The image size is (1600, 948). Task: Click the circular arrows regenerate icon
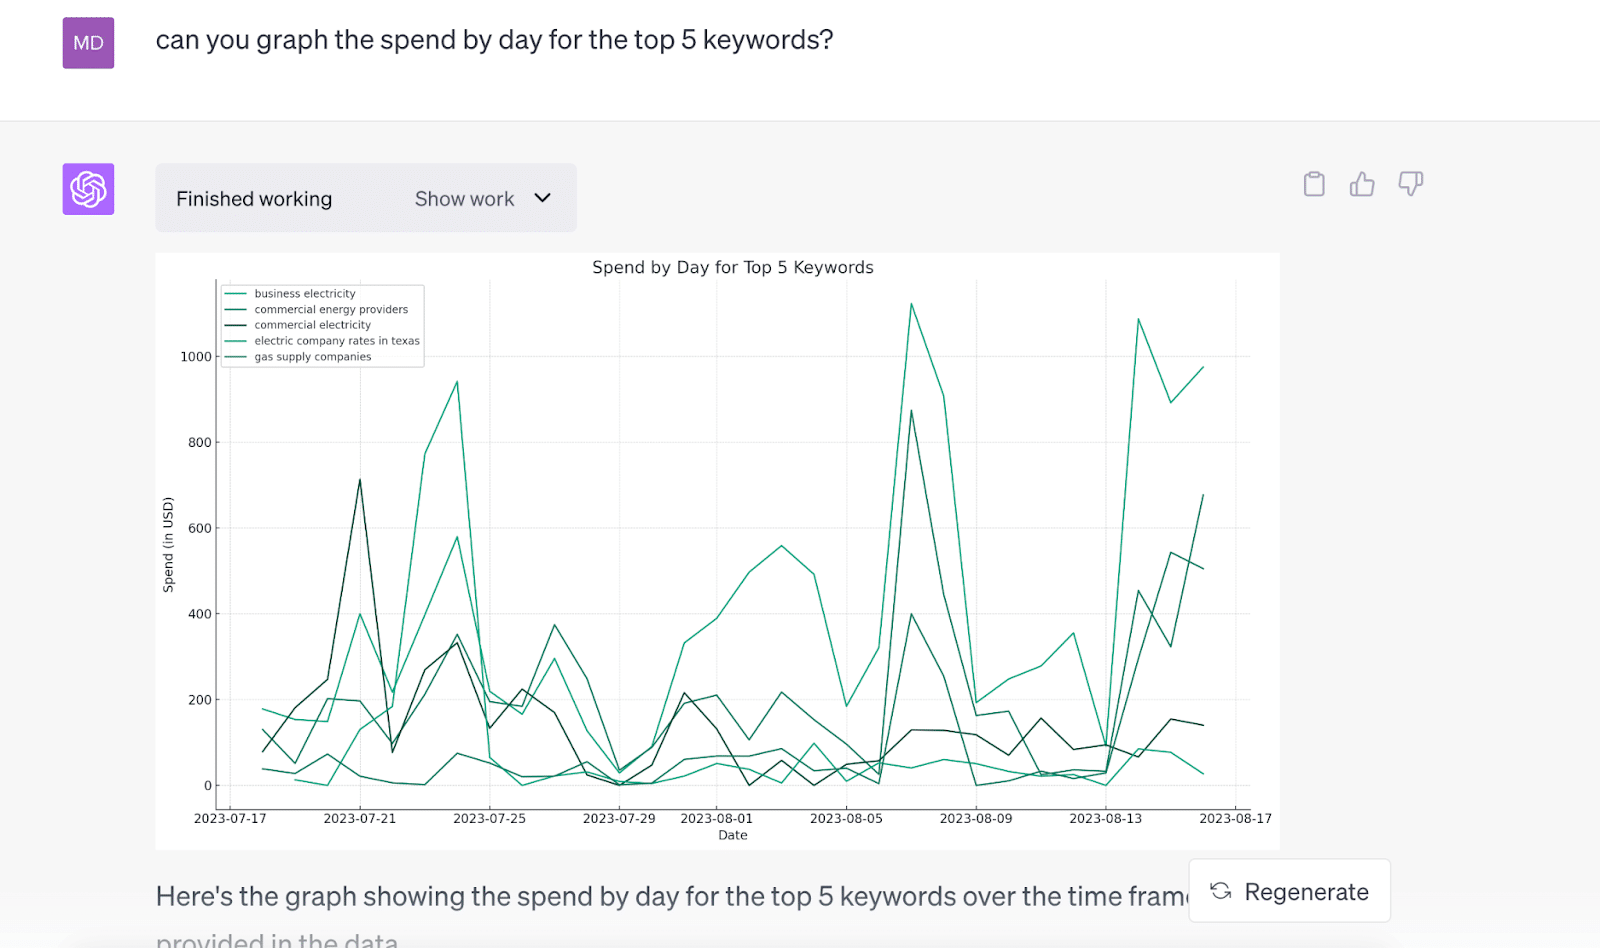coord(1221,891)
